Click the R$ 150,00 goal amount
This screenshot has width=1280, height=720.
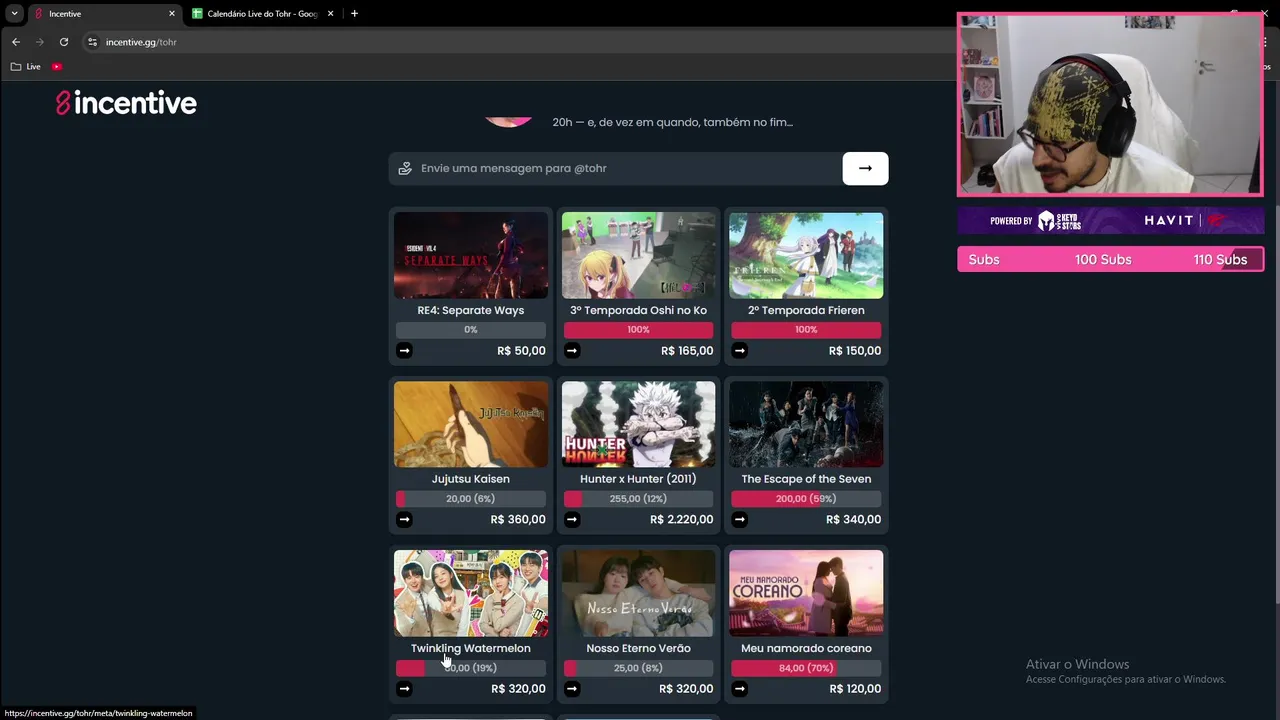click(855, 350)
